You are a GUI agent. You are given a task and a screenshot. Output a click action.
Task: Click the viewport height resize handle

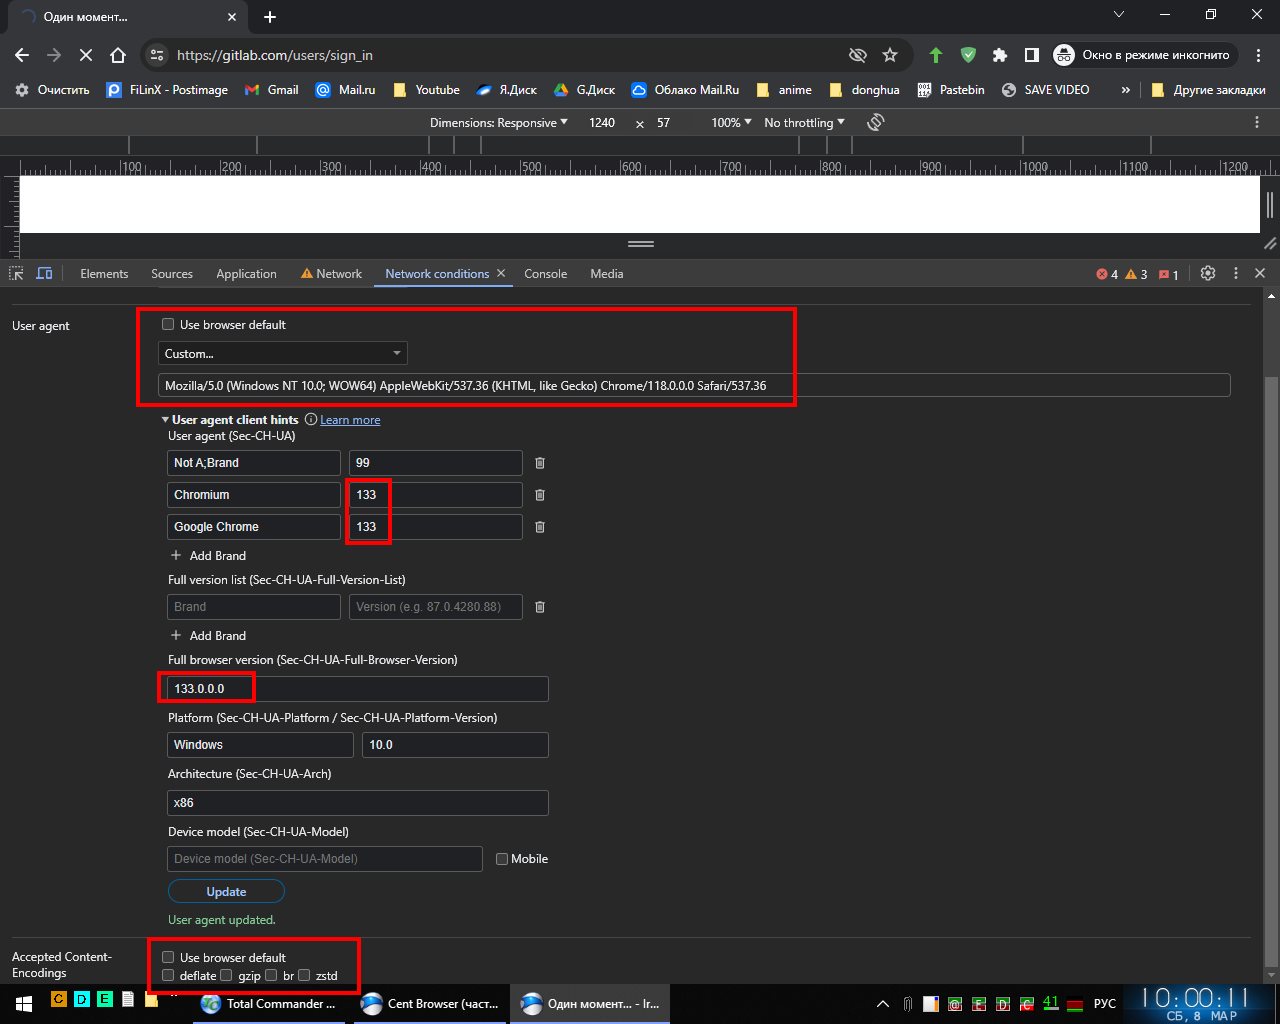click(641, 244)
